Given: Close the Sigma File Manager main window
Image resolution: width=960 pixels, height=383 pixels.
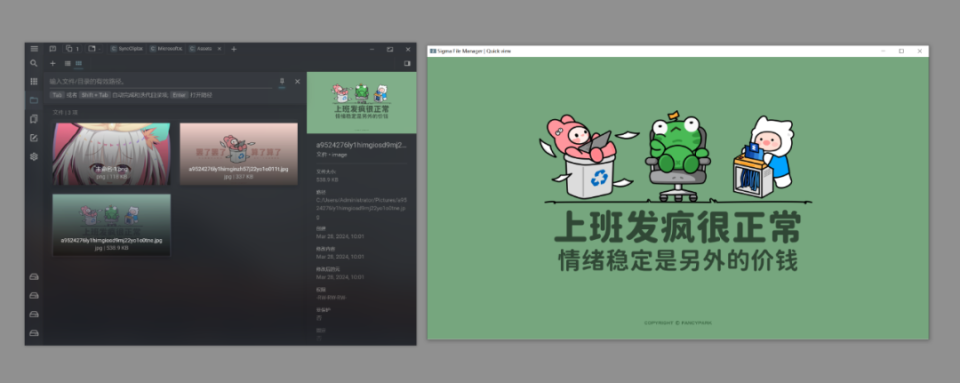Looking at the screenshot, I should click(408, 49).
